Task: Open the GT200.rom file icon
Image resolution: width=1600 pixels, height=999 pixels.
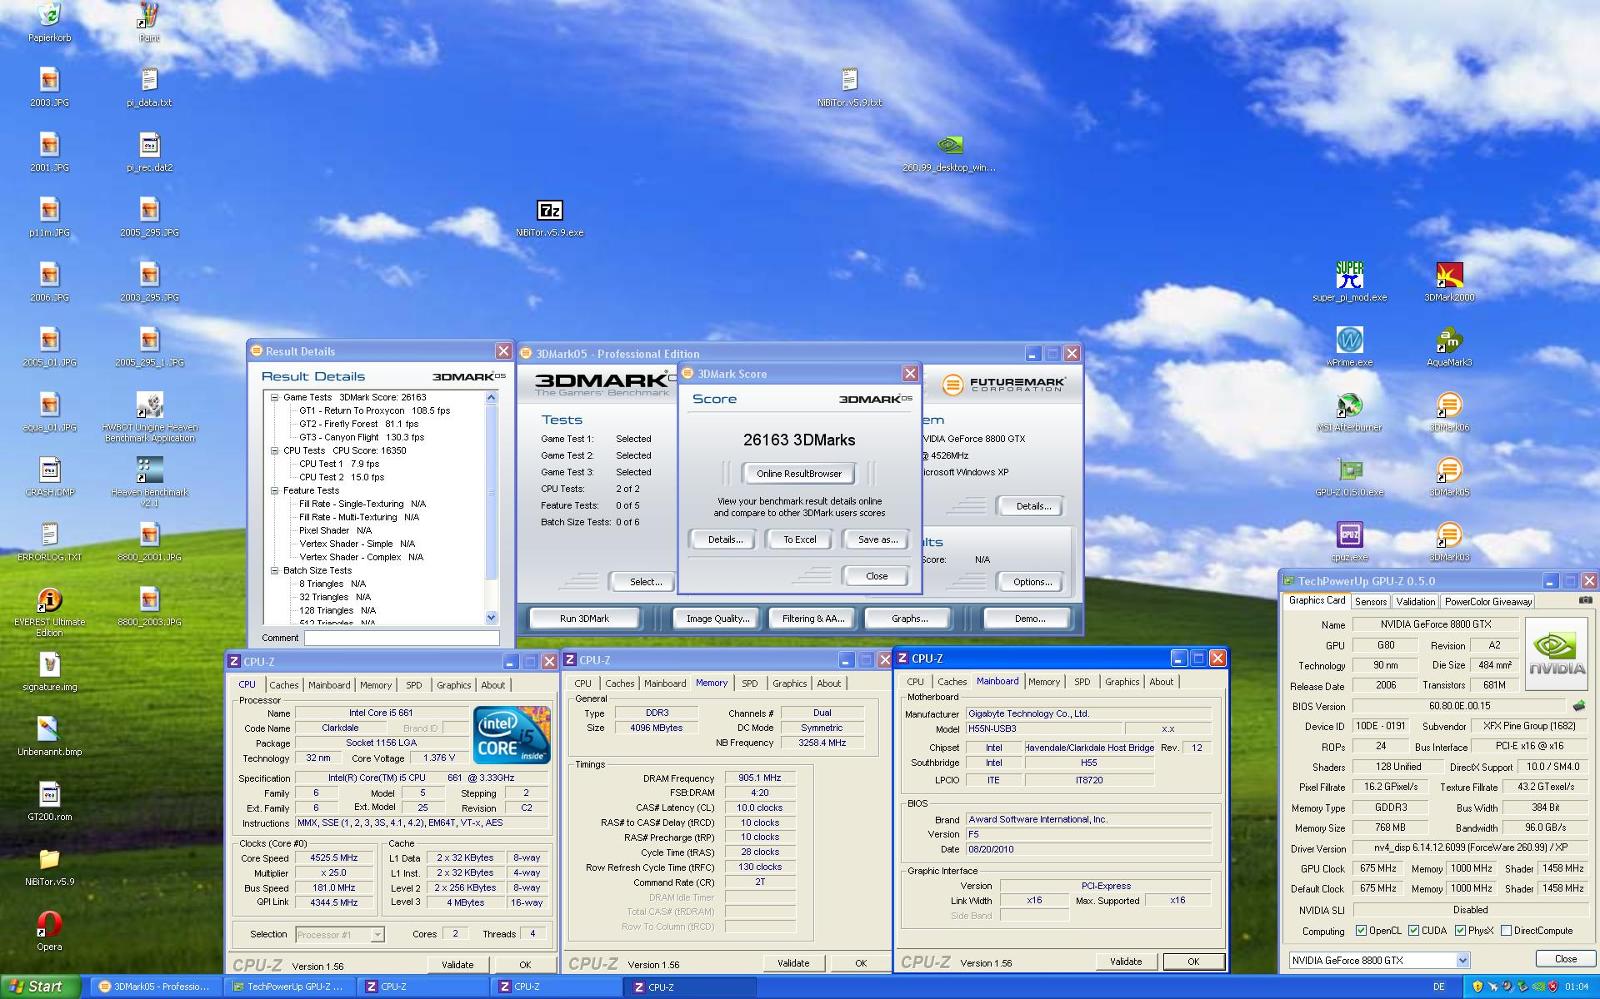Action: click(49, 801)
